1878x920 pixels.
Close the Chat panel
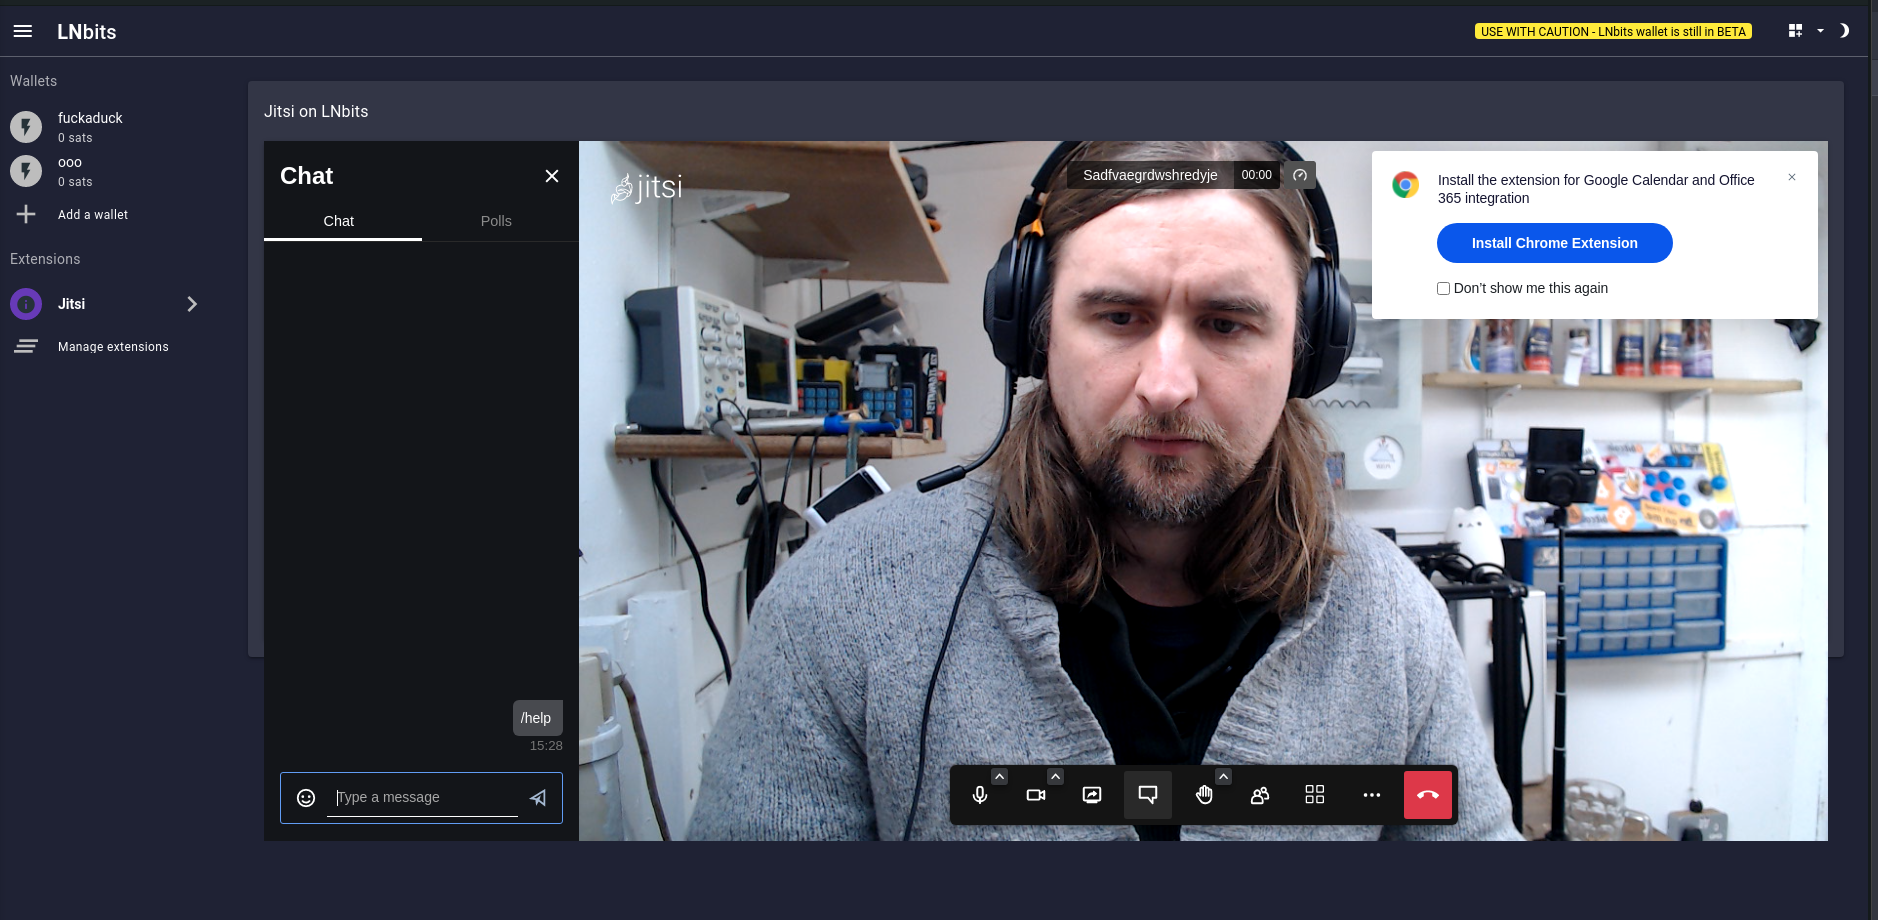click(552, 176)
